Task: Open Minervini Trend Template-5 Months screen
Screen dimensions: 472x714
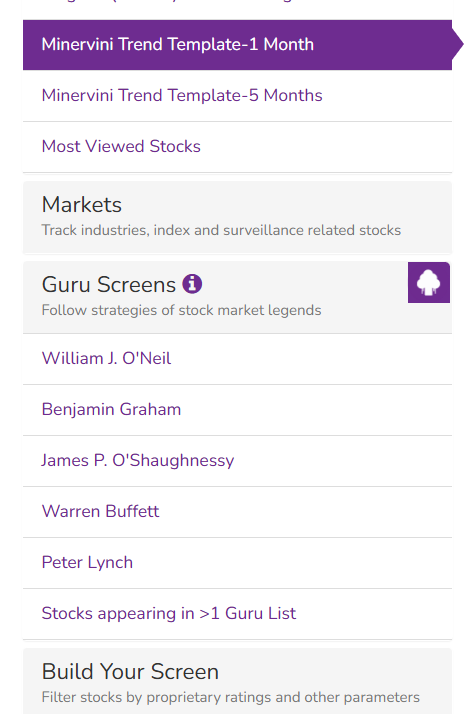Action: 237,96
